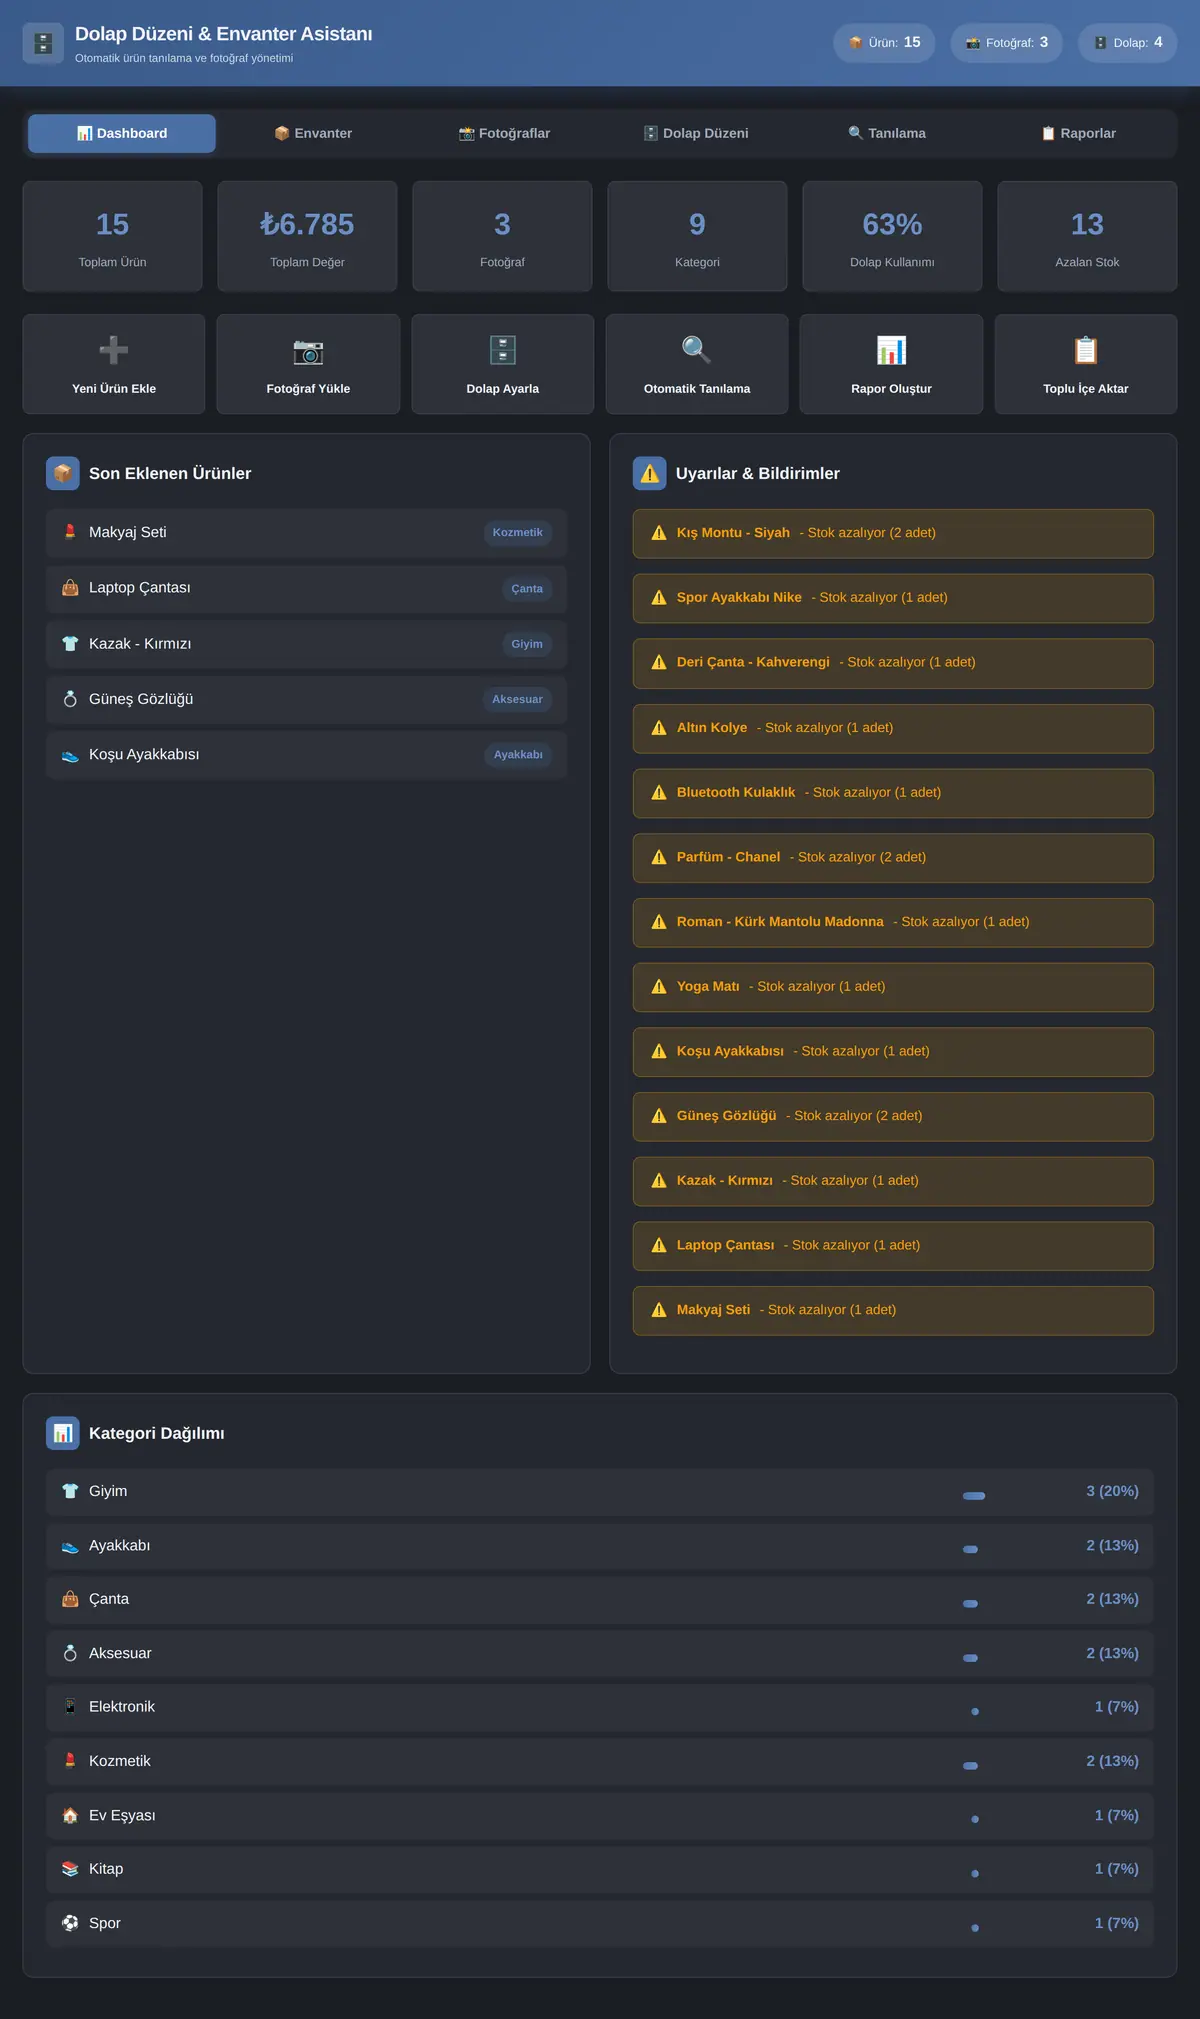This screenshot has width=1200, height=2019.
Task: Click the clipboard icon for Toplu İçe Aktar
Action: tap(1086, 350)
